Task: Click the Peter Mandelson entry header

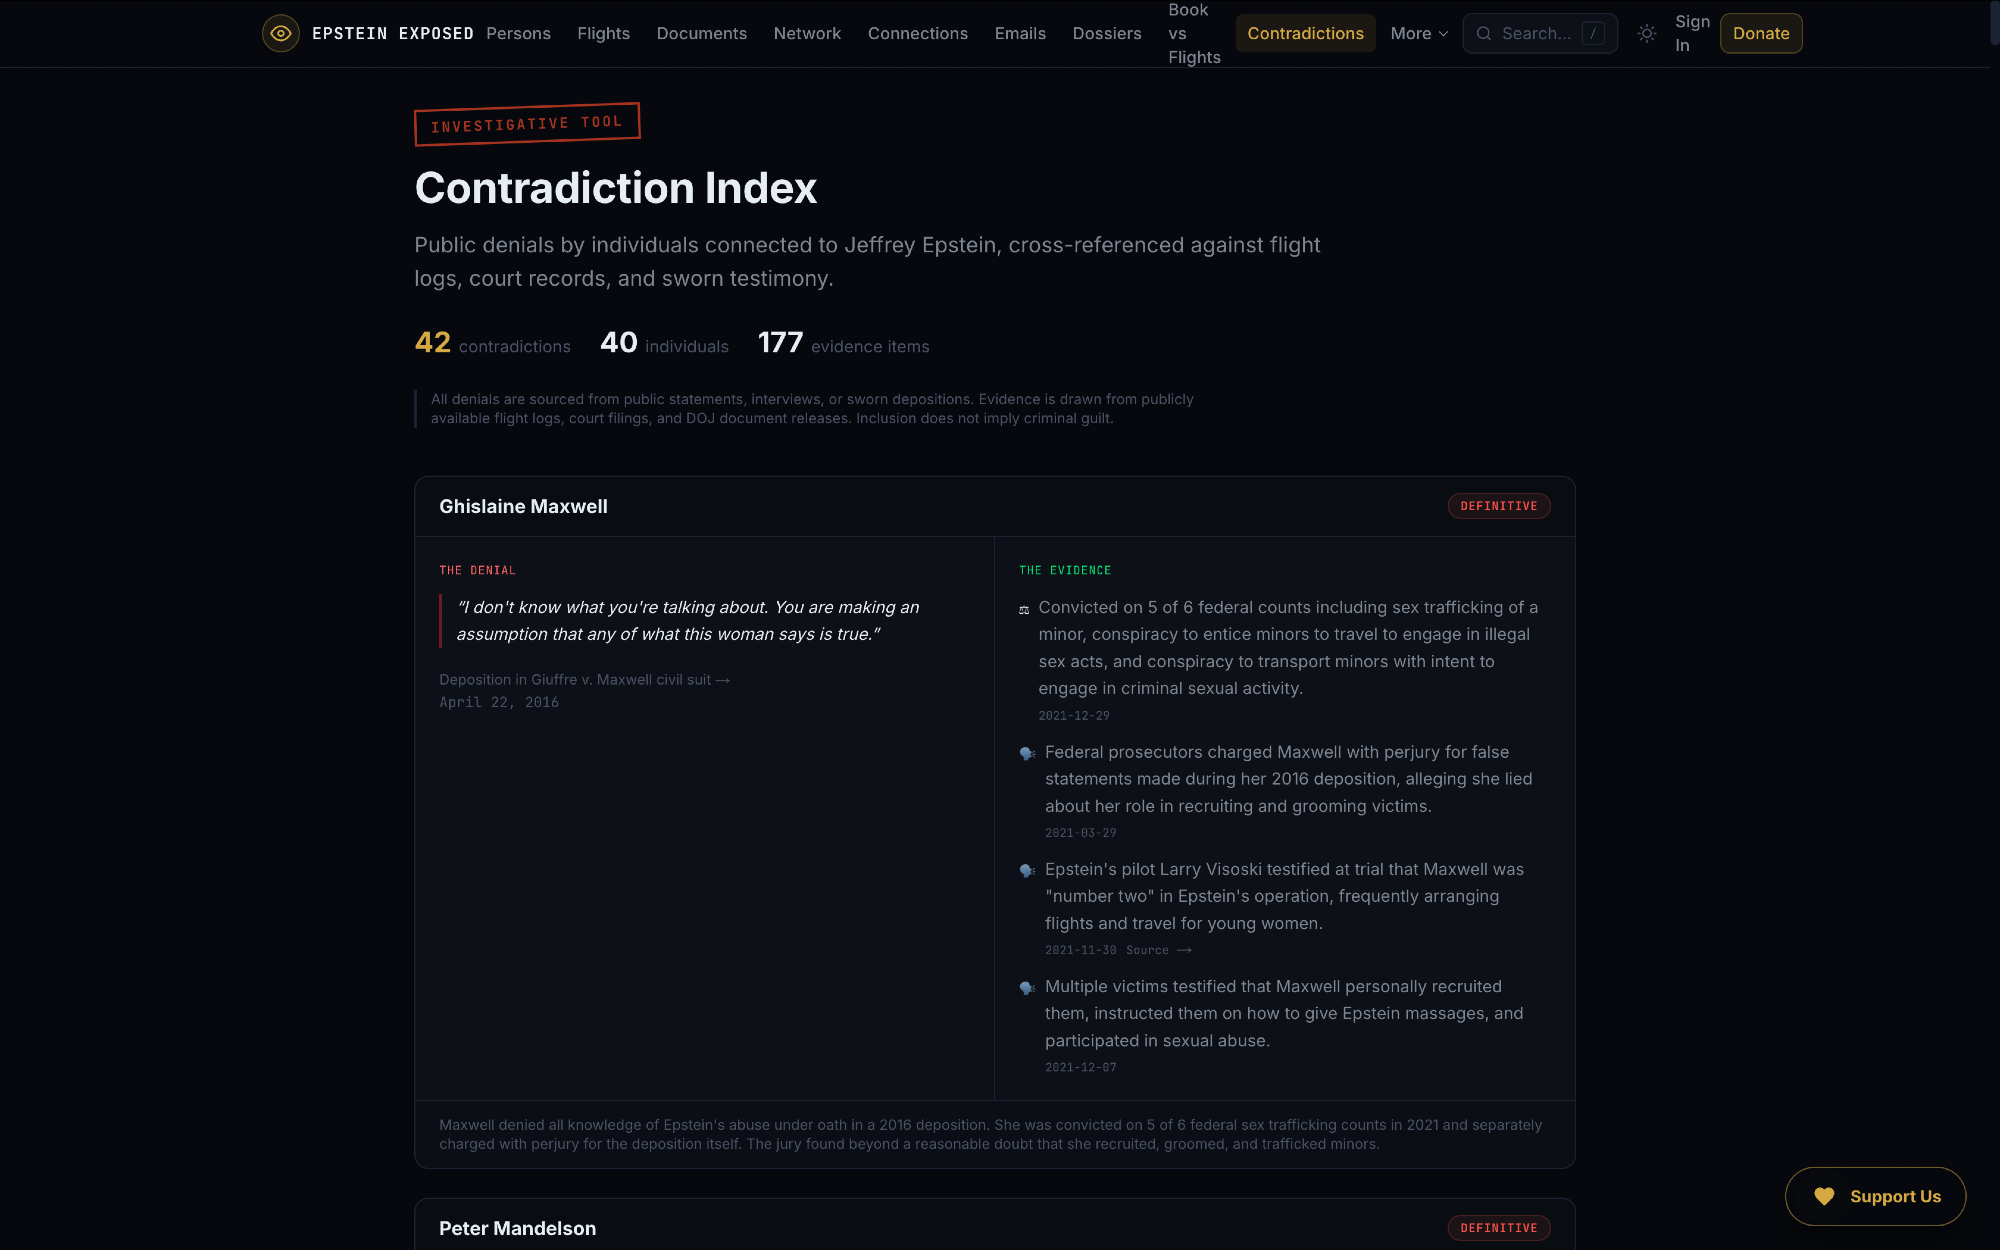Action: [517, 1228]
